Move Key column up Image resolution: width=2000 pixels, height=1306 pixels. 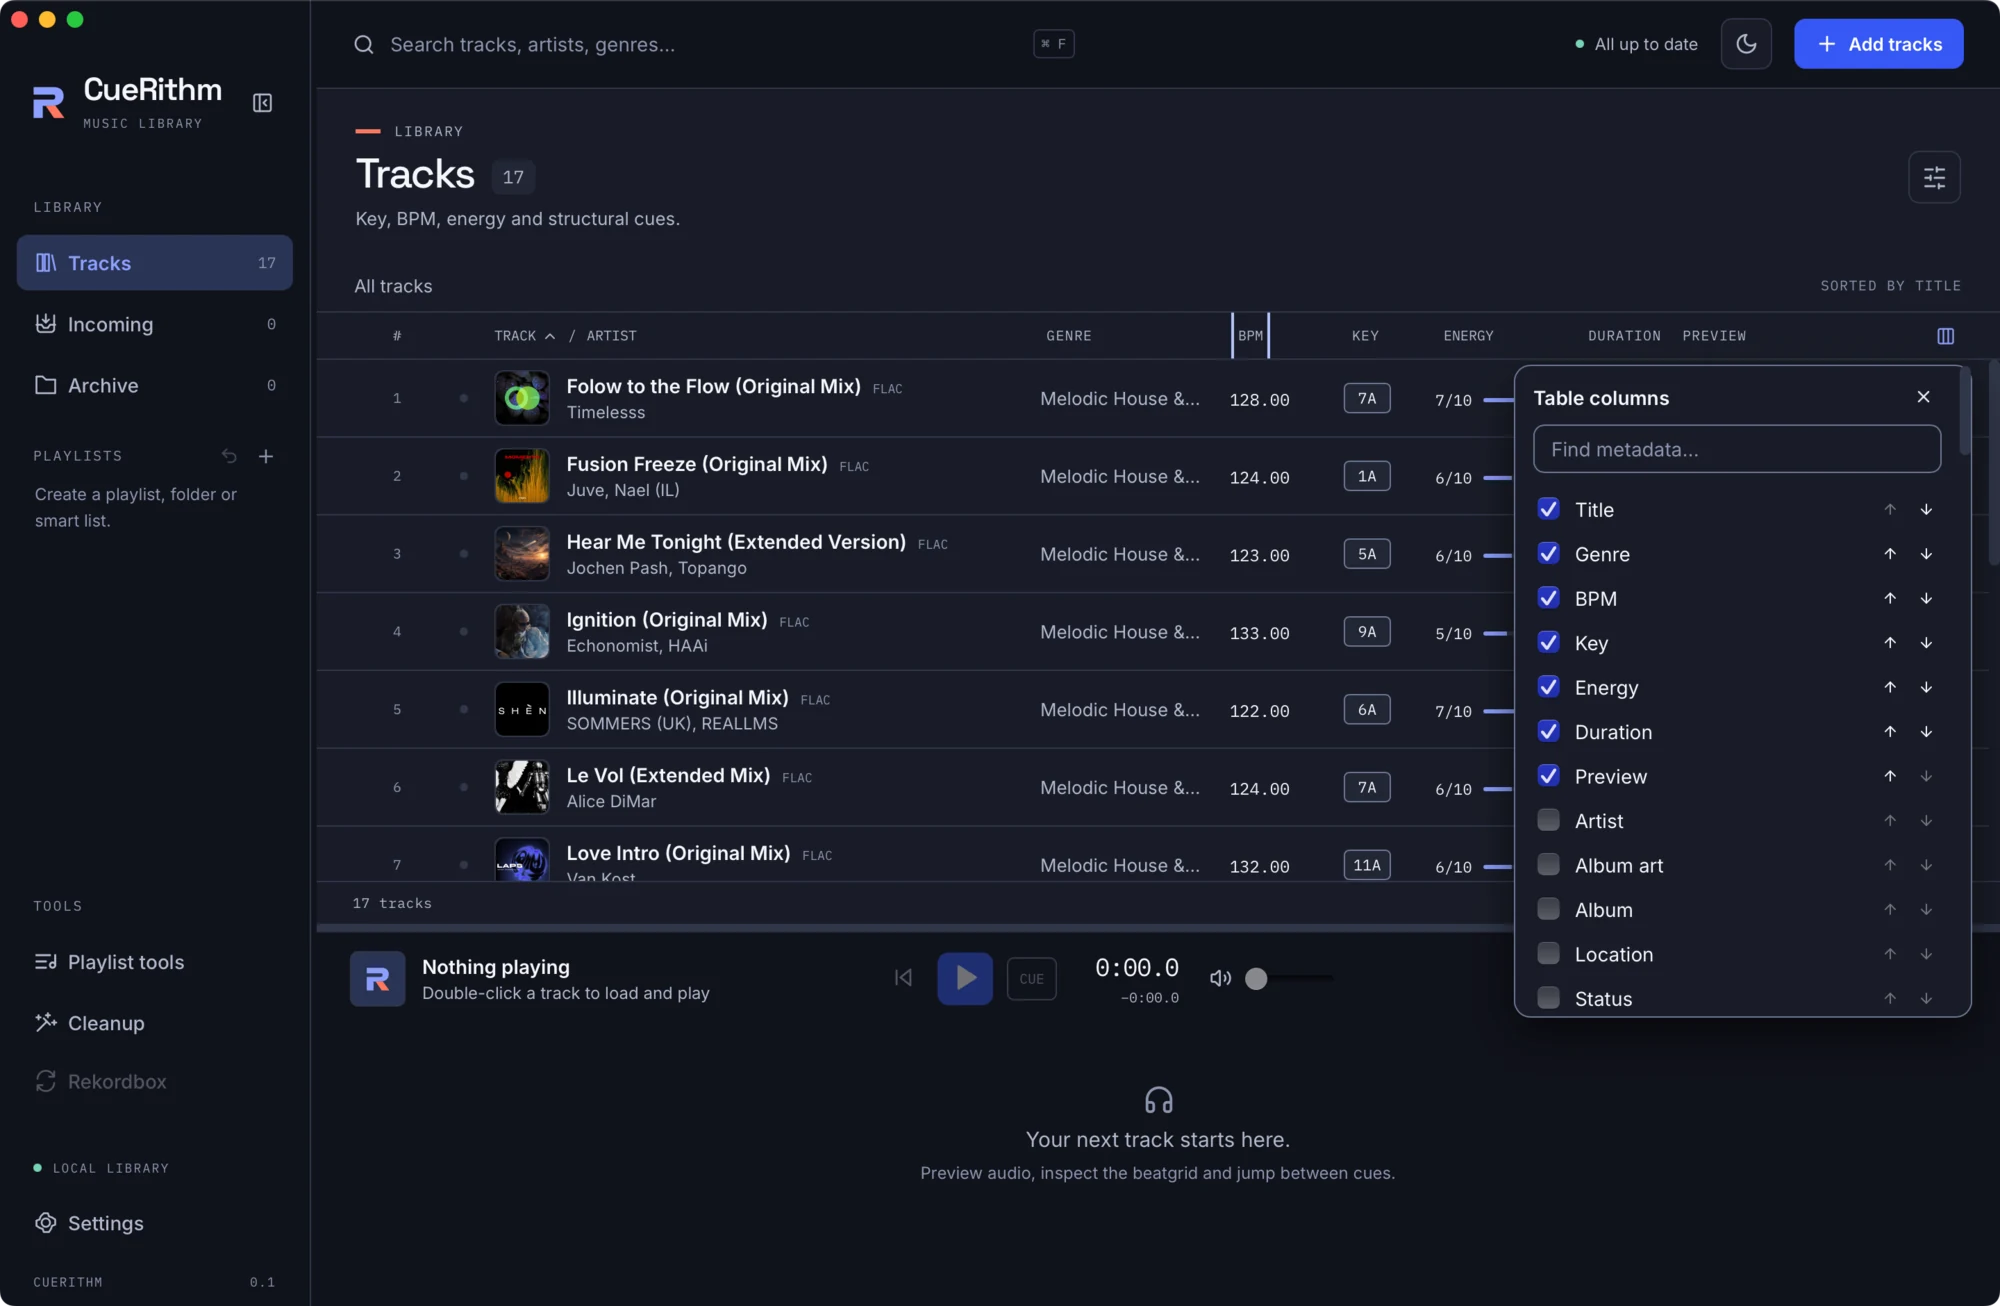[x=1890, y=643]
